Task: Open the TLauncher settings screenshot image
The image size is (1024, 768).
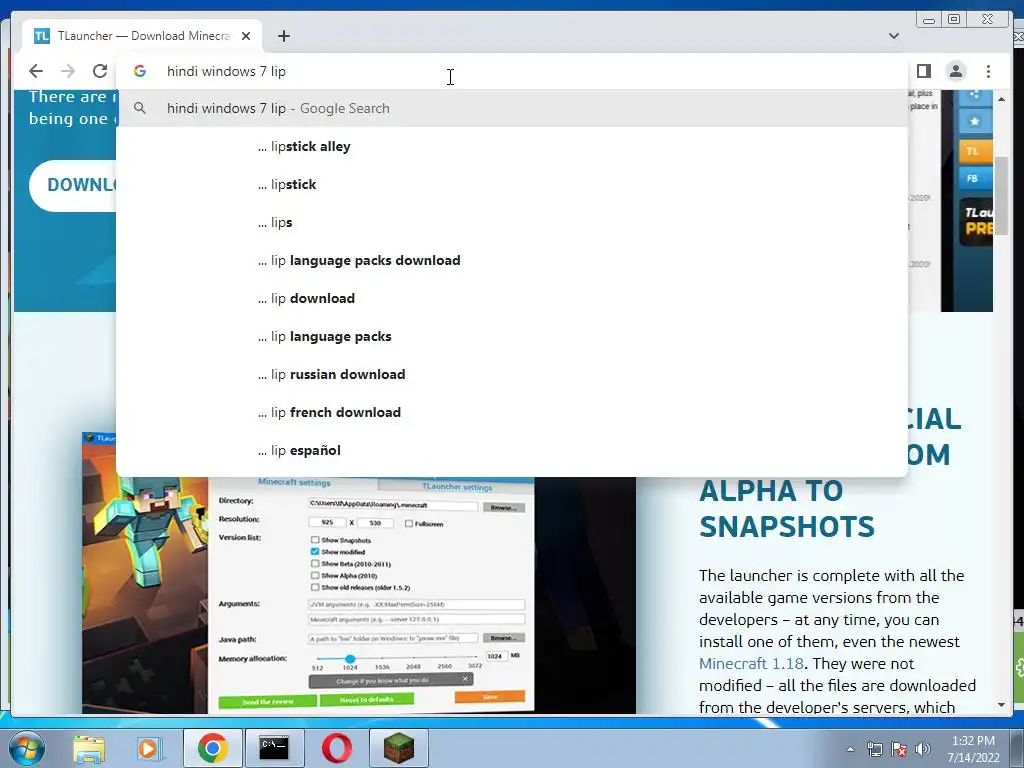Action: [x=359, y=594]
